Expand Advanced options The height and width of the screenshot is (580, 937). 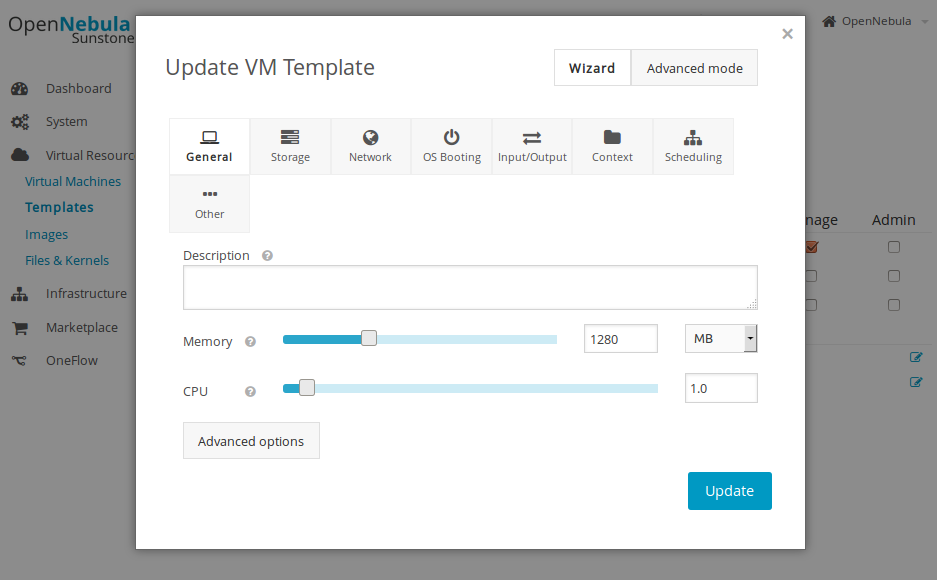[251, 441]
